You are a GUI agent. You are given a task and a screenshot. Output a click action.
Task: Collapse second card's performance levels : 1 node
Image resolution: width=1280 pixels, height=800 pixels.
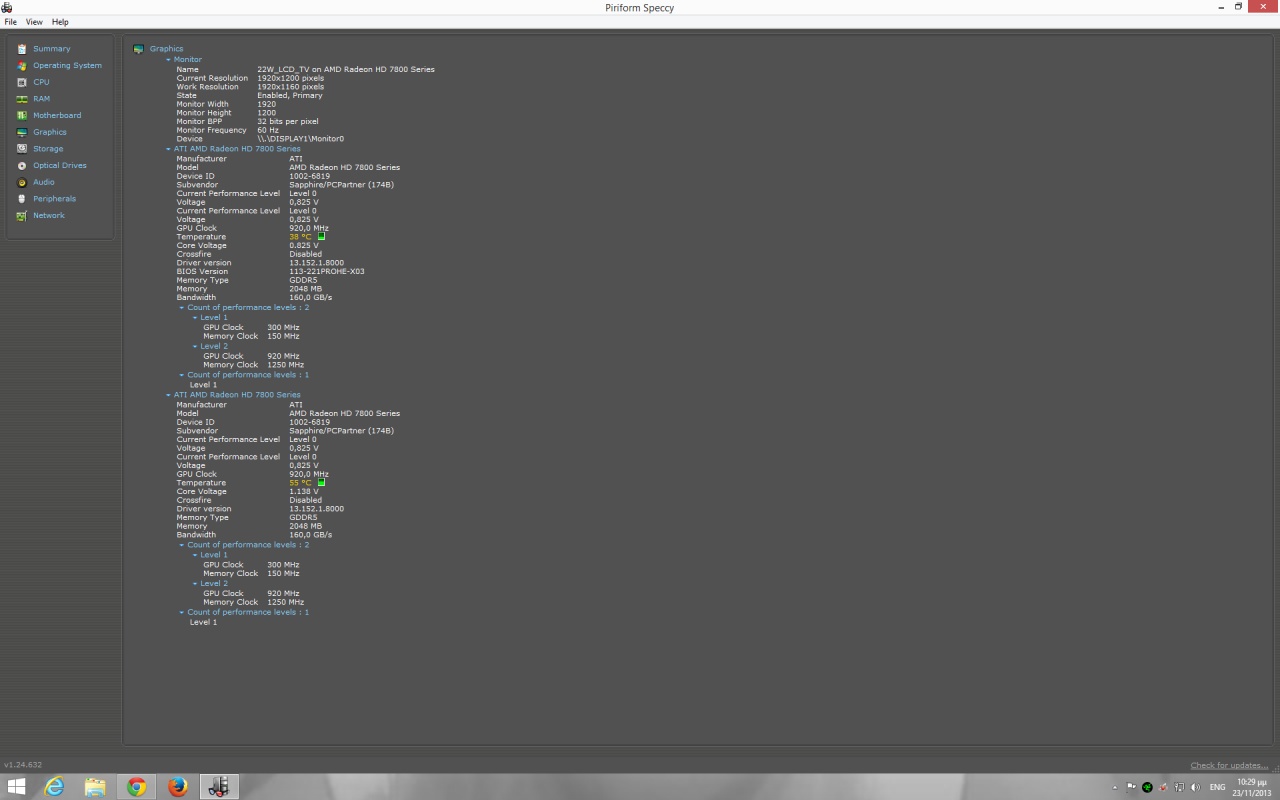tap(182, 612)
